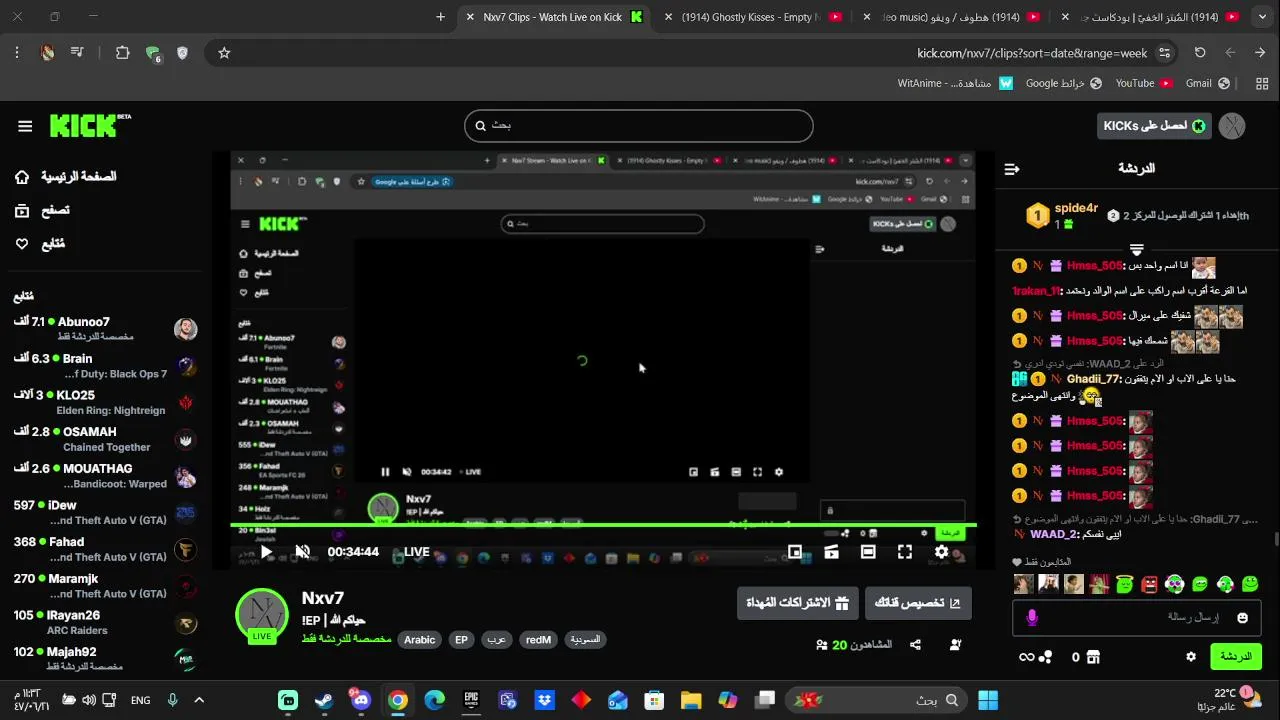This screenshot has width=1280, height=720.
Task: Open Majah92 channel in followed list
Action: (x=105, y=659)
